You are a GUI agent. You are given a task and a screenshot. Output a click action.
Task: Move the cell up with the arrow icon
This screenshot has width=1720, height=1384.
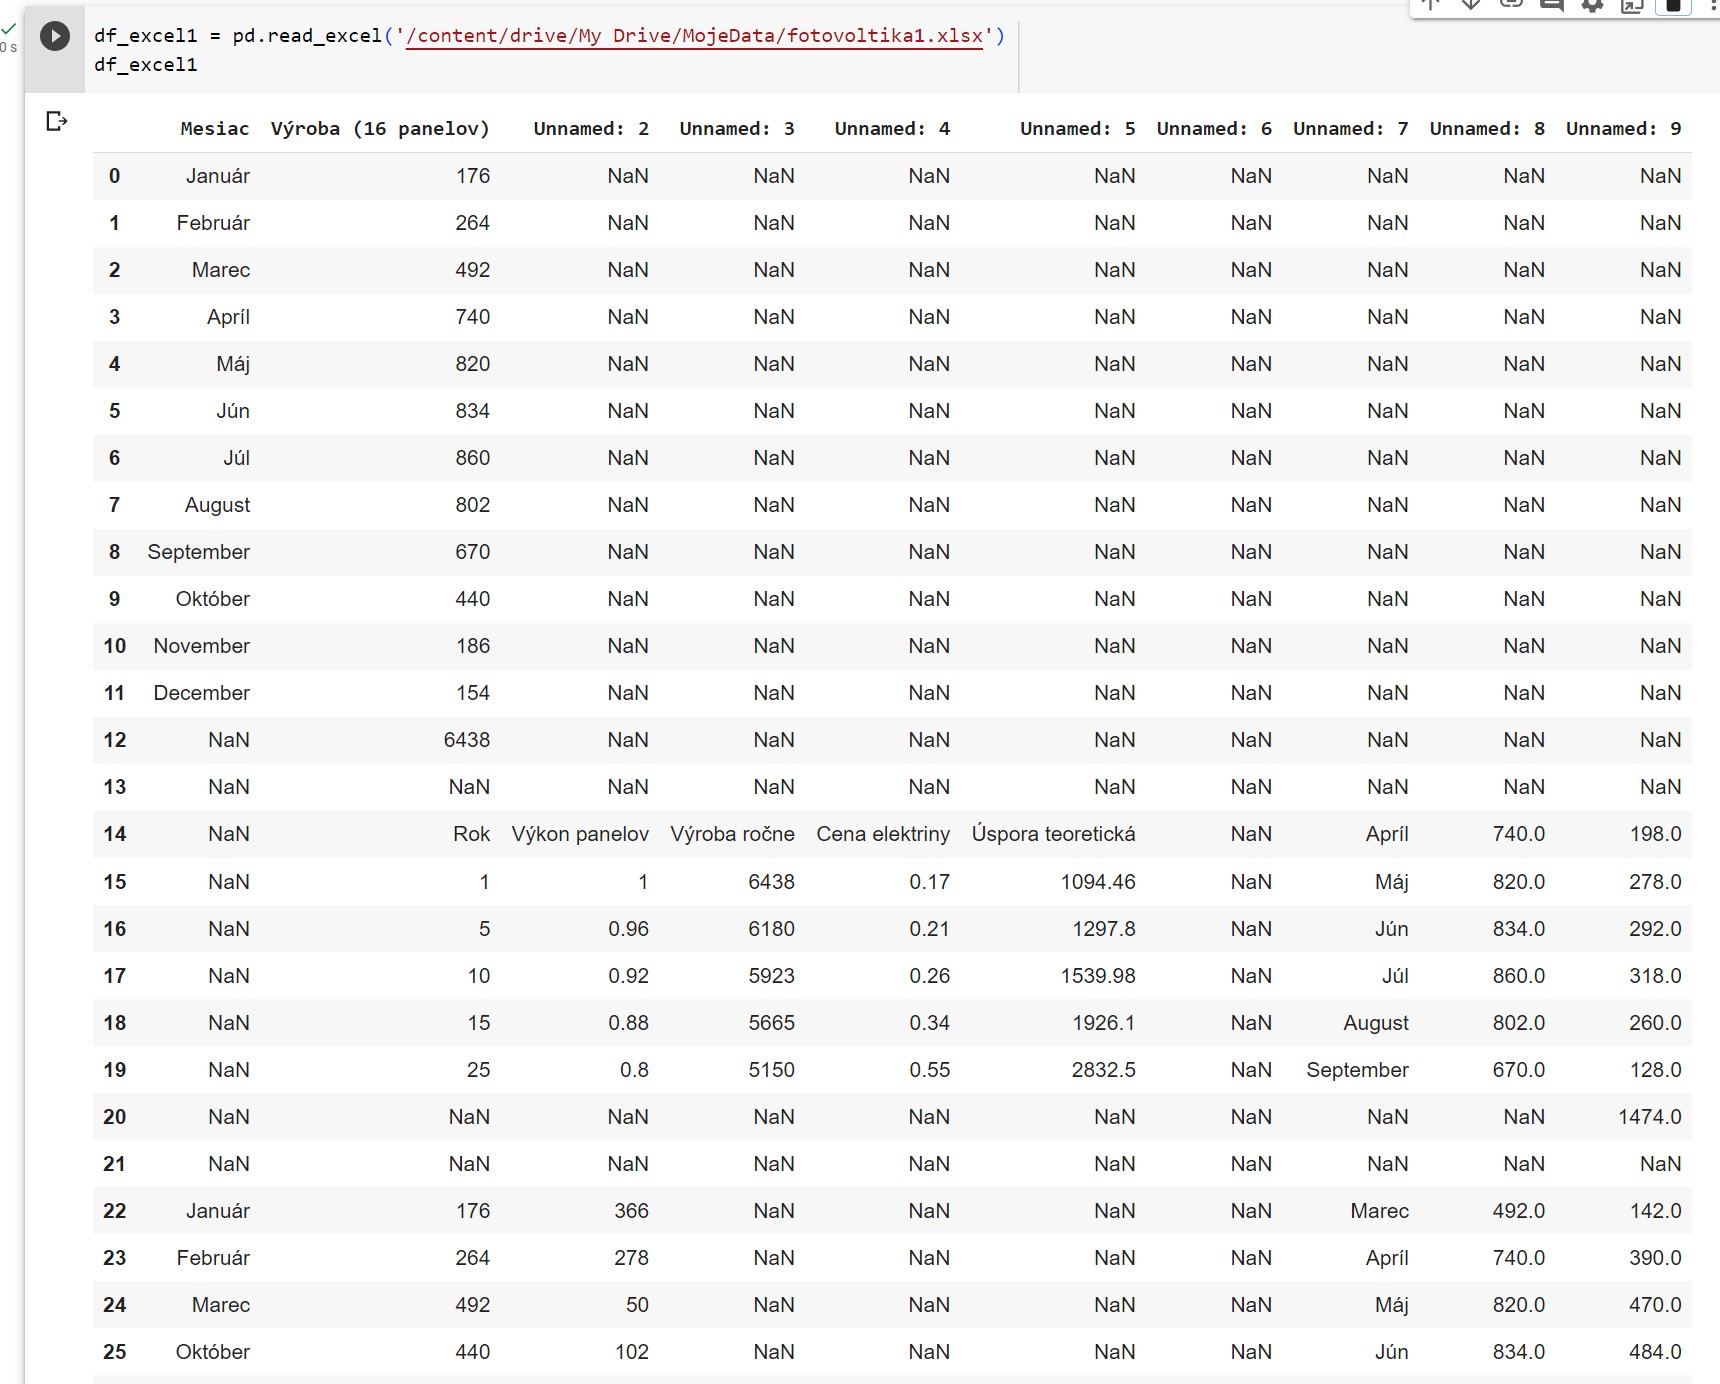[1431, 5]
